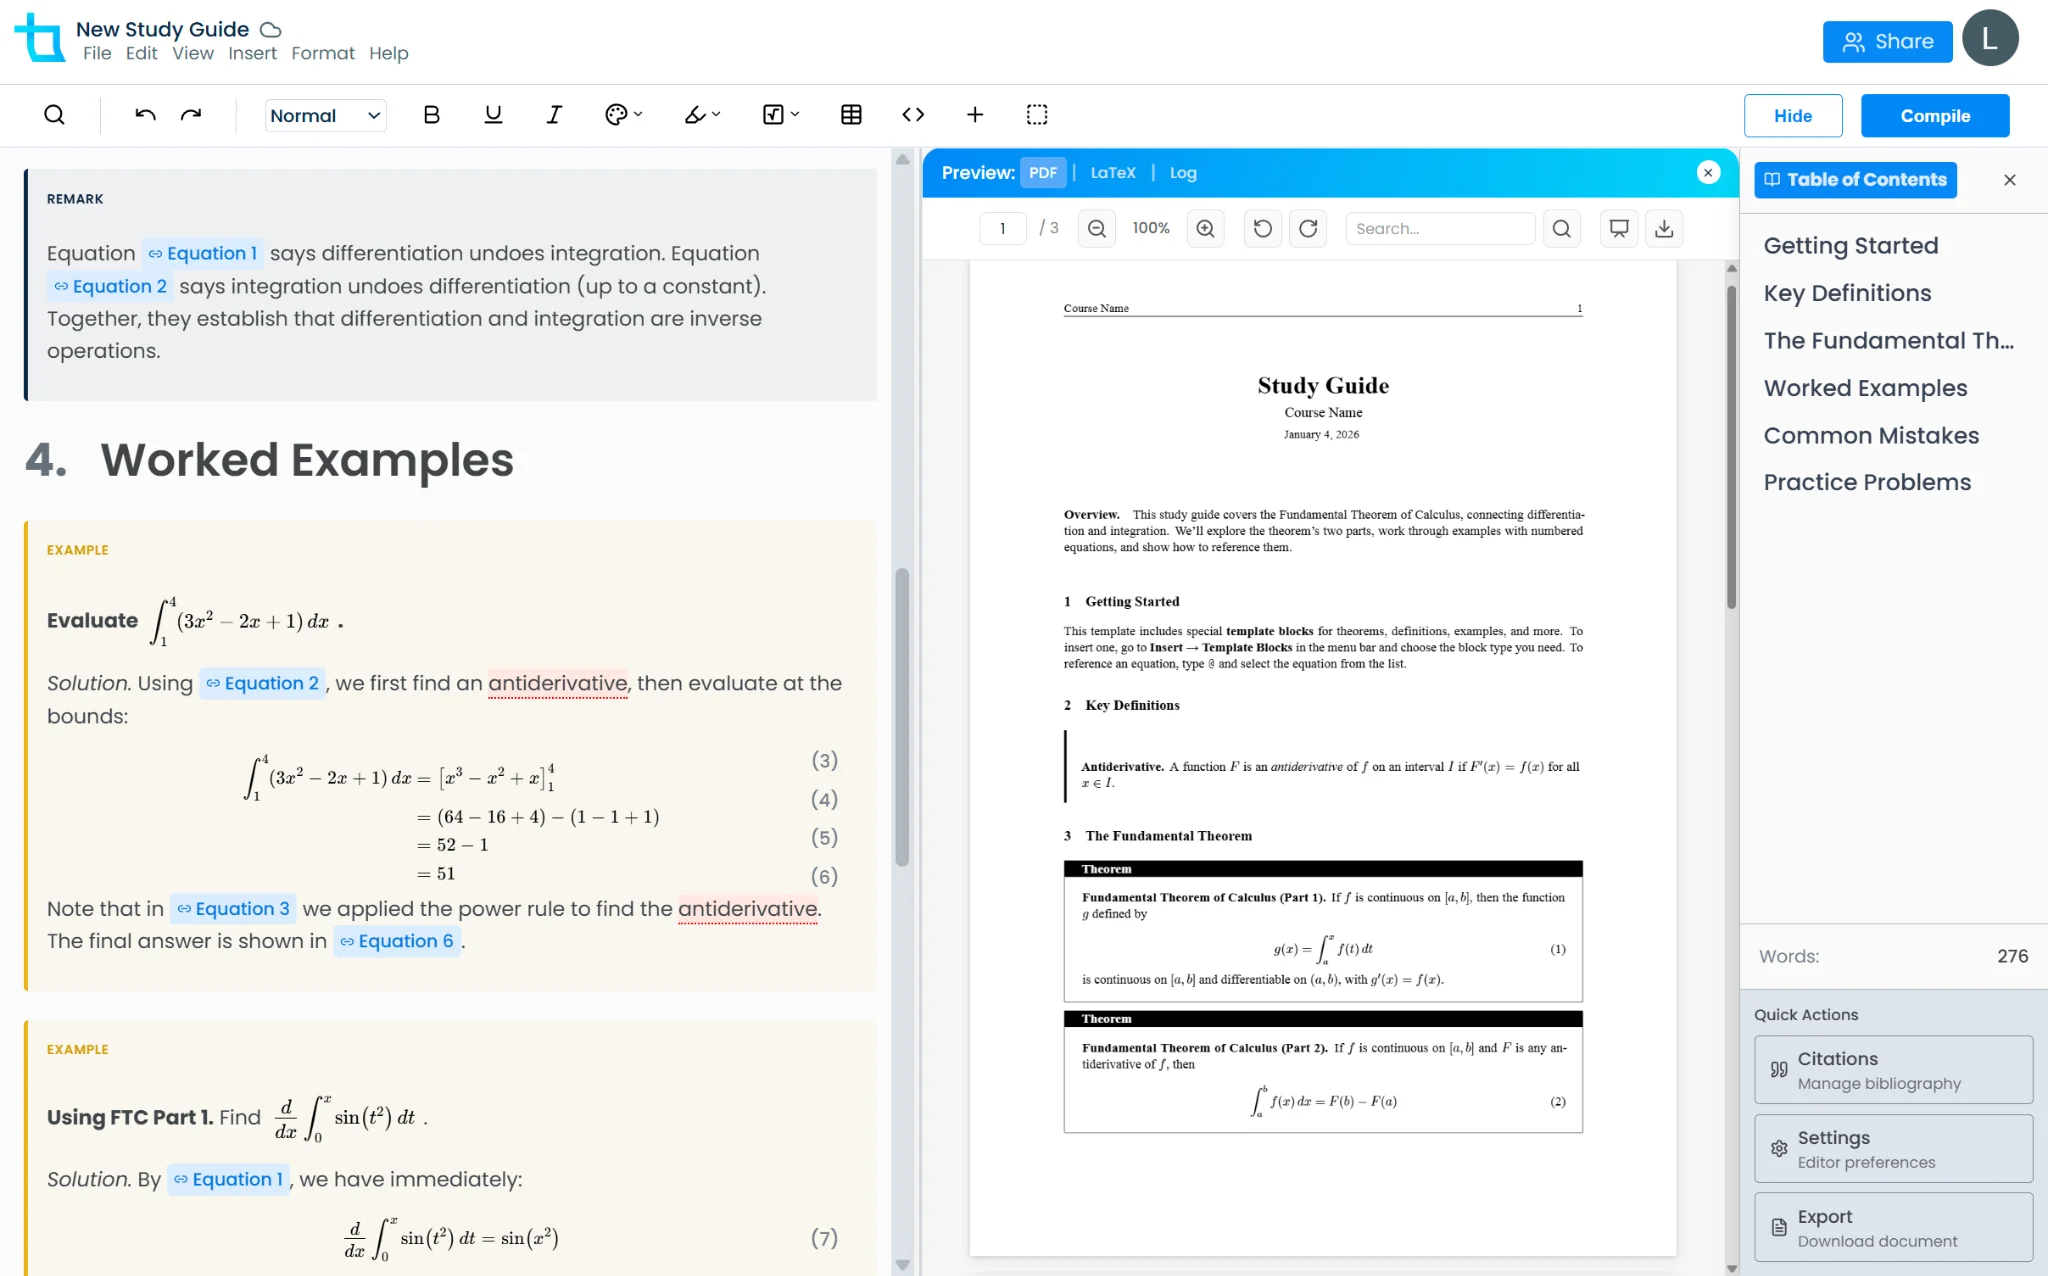The image size is (2048, 1276).
Task: Refresh the PDF preview
Action: click(1309, 228)
